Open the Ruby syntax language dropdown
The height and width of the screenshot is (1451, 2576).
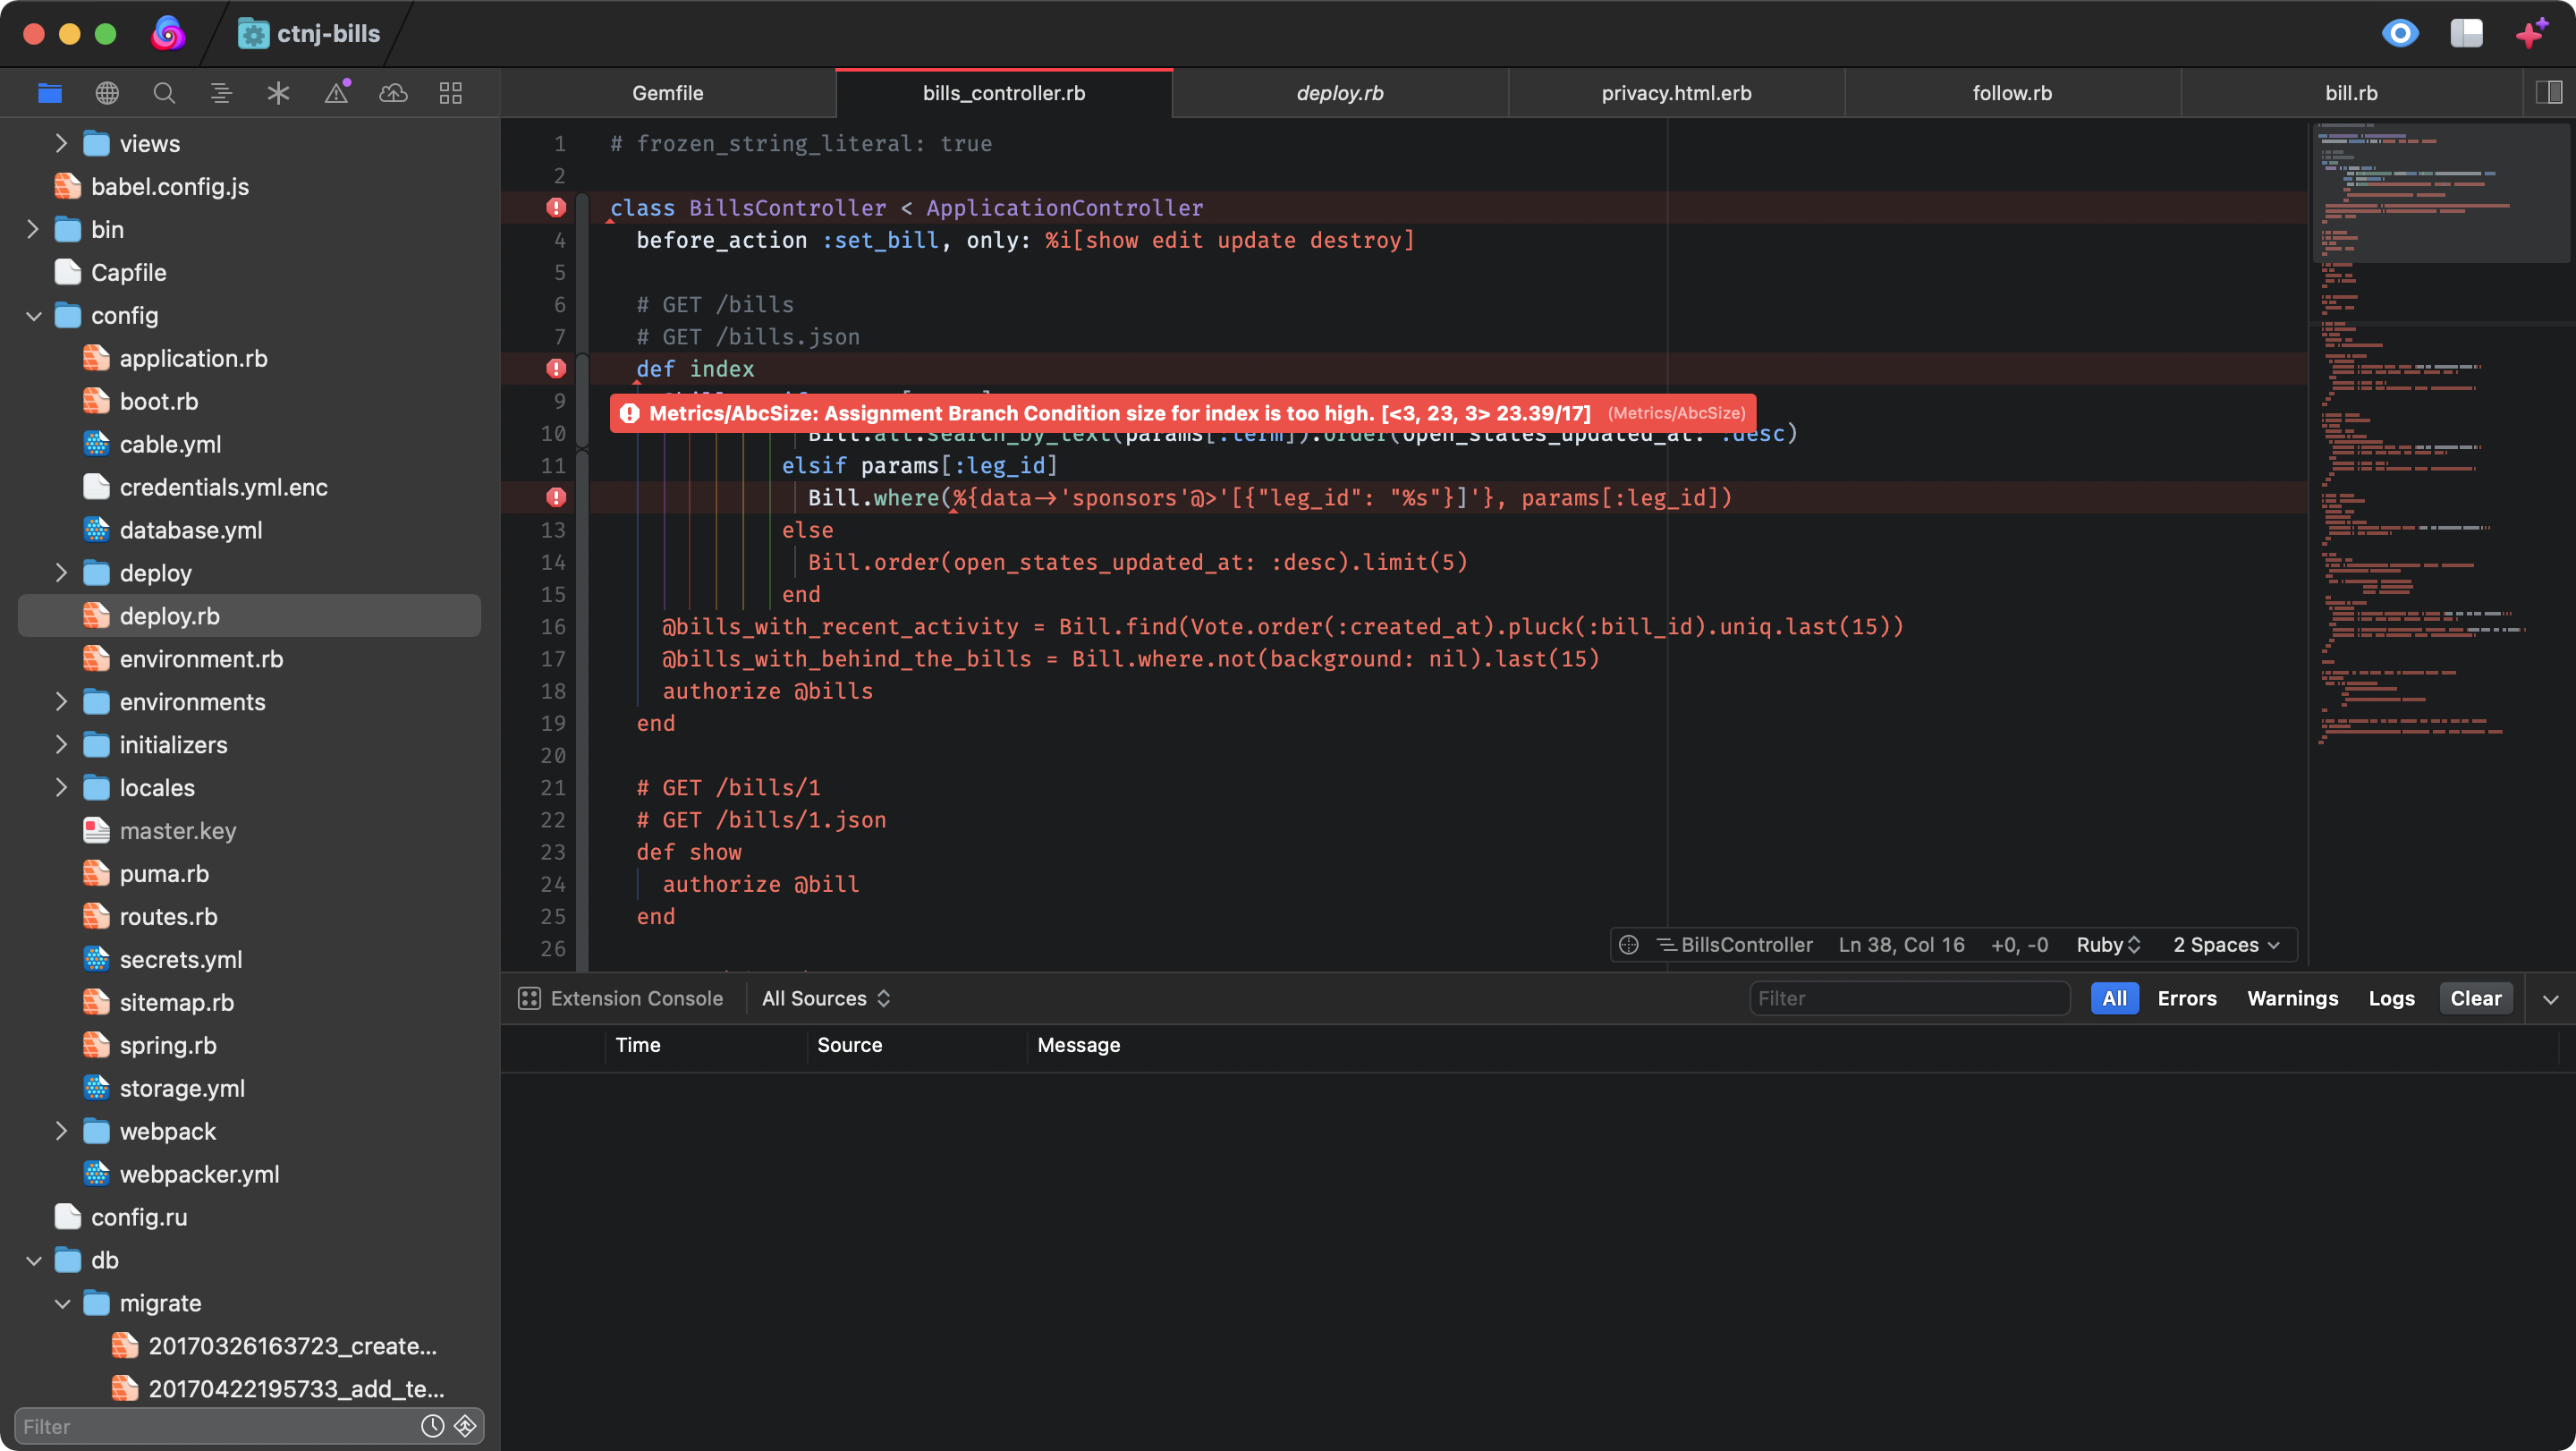tap(2108, 945)
